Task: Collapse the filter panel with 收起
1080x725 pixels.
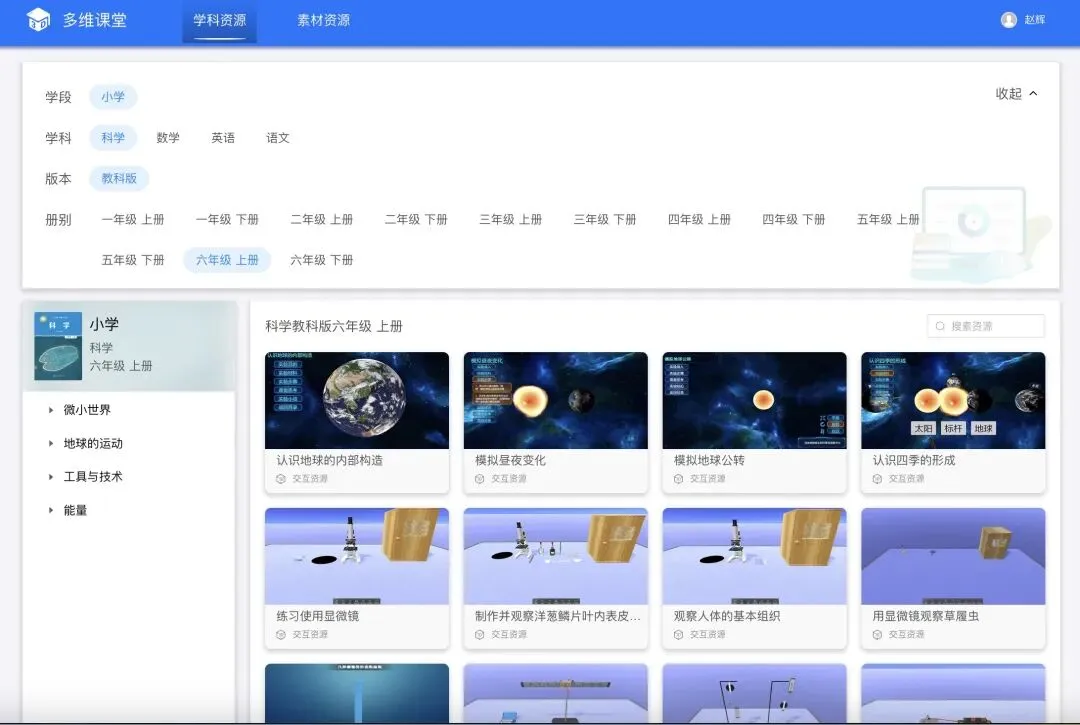Action: click(x=1017, y=94)
